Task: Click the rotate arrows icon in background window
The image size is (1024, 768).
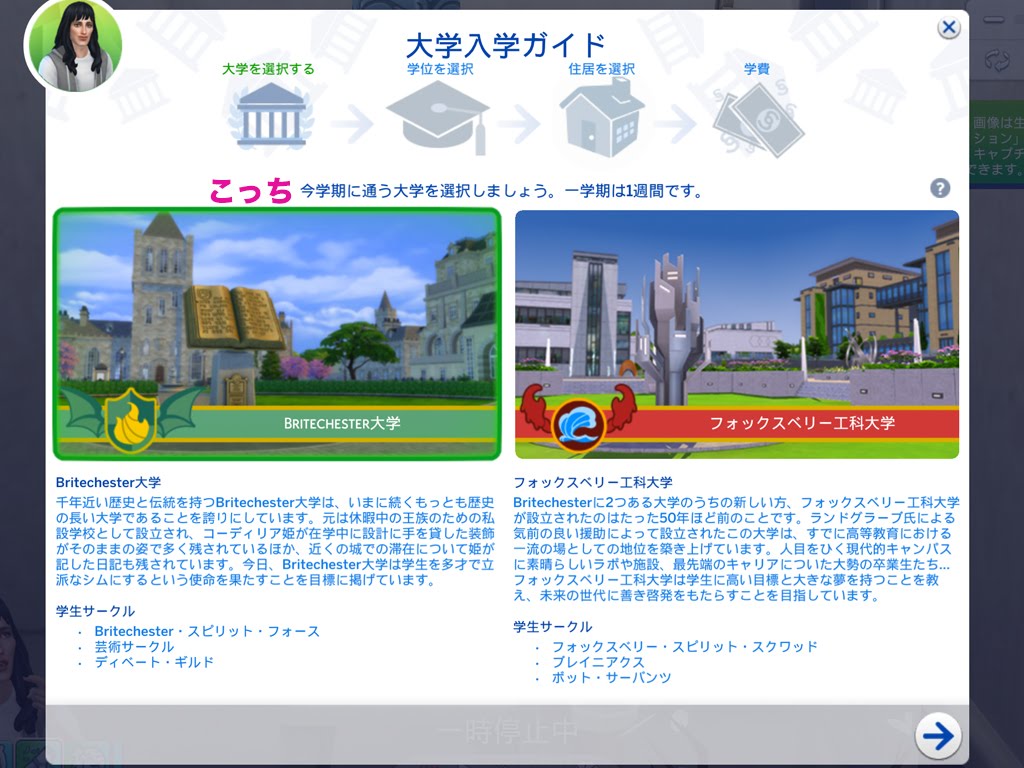Action: point(997,60)
